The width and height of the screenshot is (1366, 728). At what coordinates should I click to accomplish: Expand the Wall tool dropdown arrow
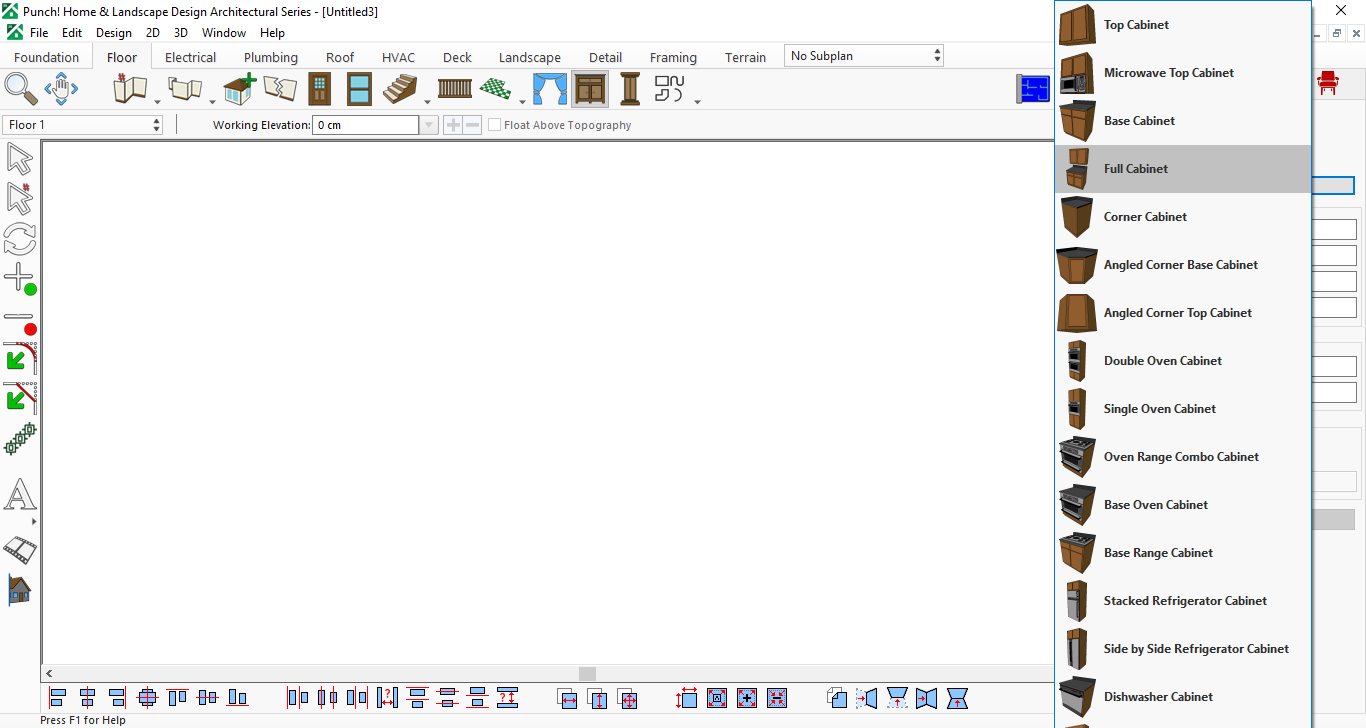coord(158,101)
